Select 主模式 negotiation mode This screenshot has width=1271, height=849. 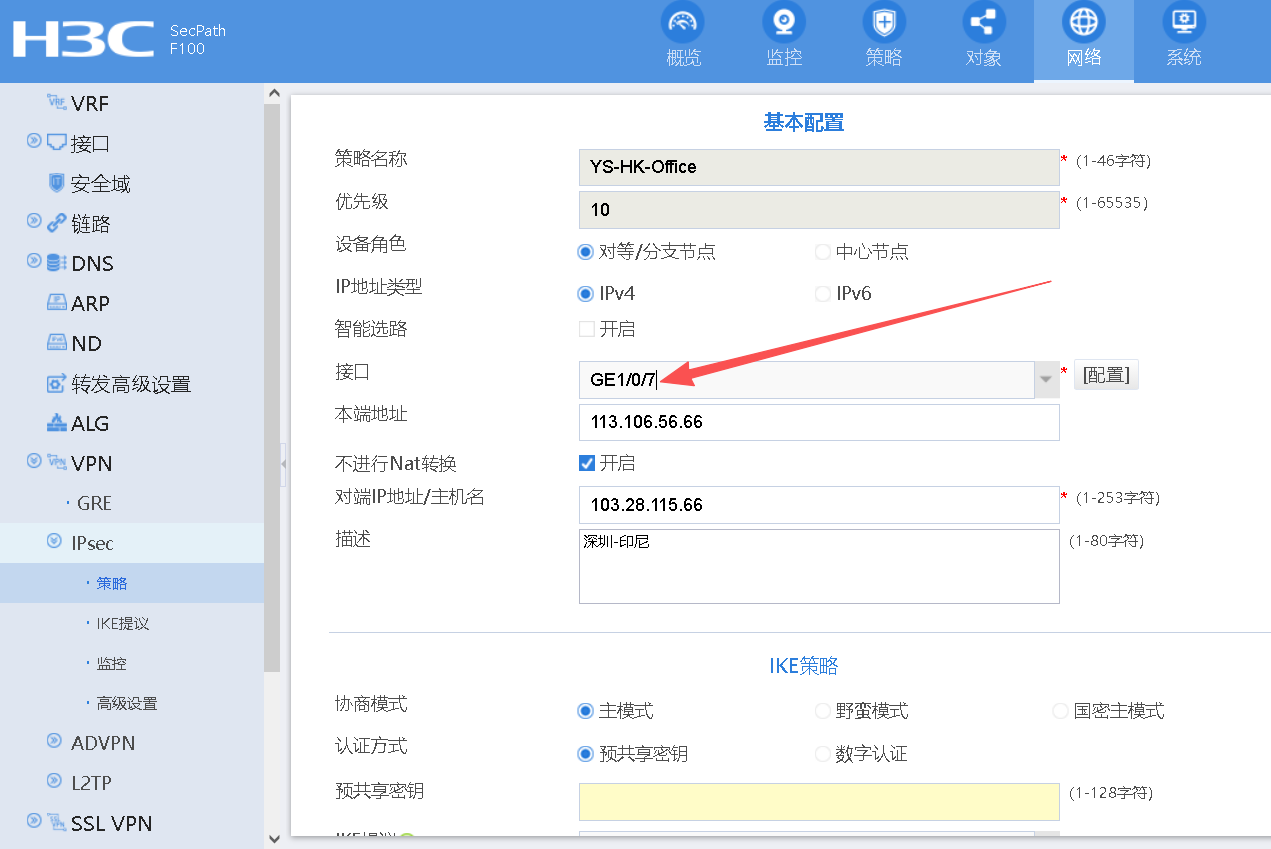(x=585, y=711)
